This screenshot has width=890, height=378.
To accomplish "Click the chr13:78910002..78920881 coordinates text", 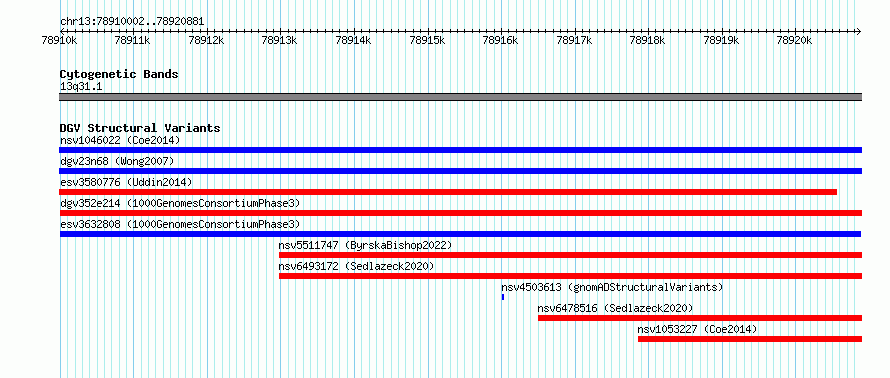I will coord(132,22).
